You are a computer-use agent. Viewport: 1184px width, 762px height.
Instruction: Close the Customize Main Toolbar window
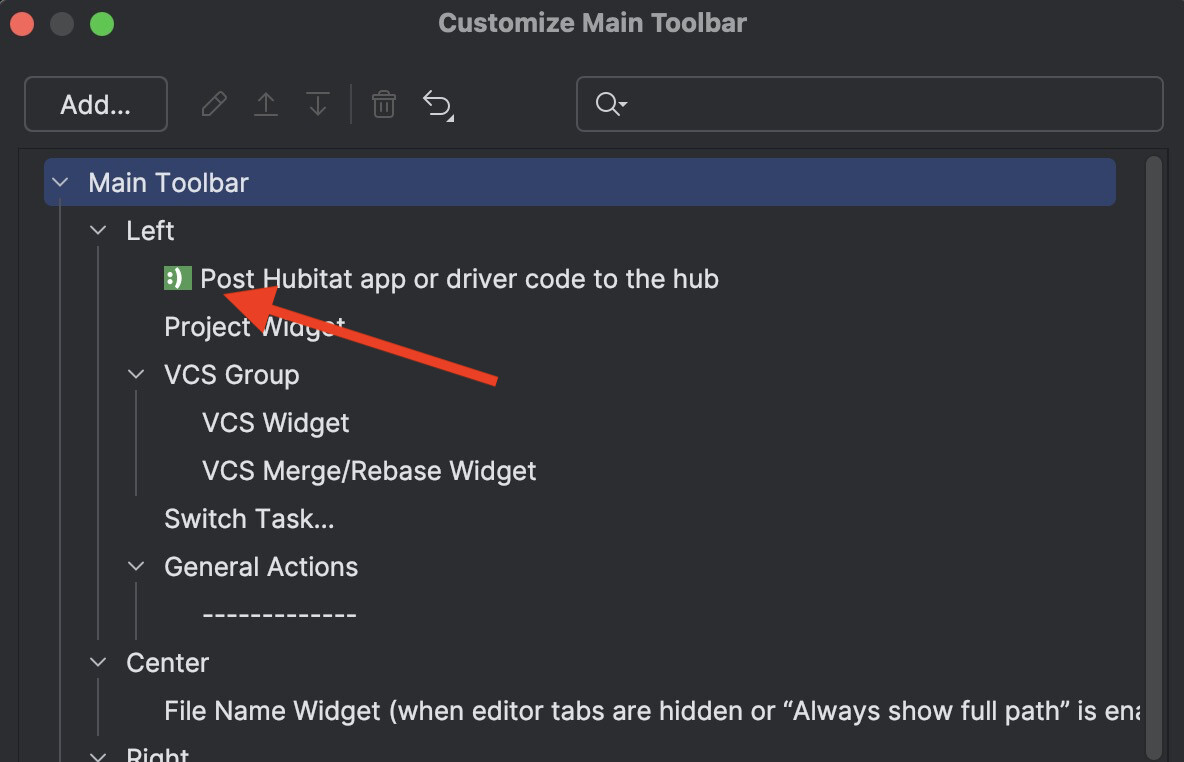(x=22, y=24)
